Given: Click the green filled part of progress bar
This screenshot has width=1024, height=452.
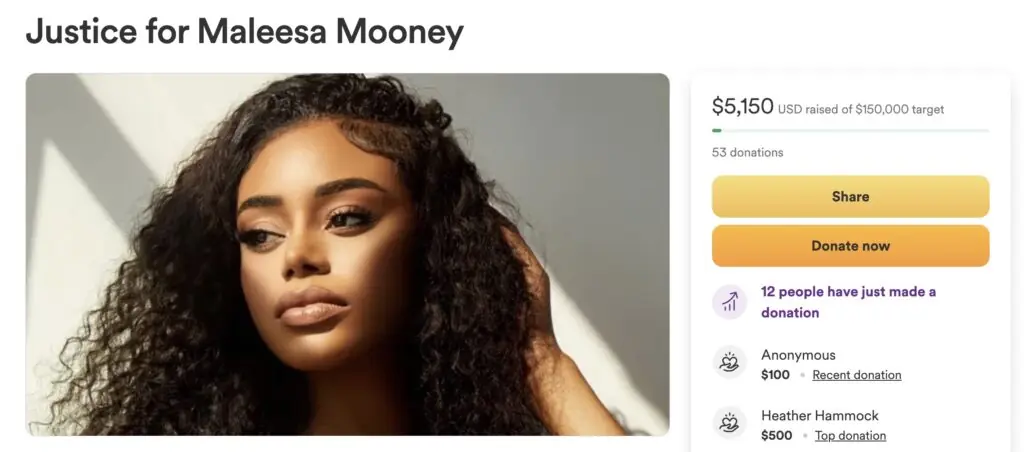Looking at the screenshot, I should [716, 130].
